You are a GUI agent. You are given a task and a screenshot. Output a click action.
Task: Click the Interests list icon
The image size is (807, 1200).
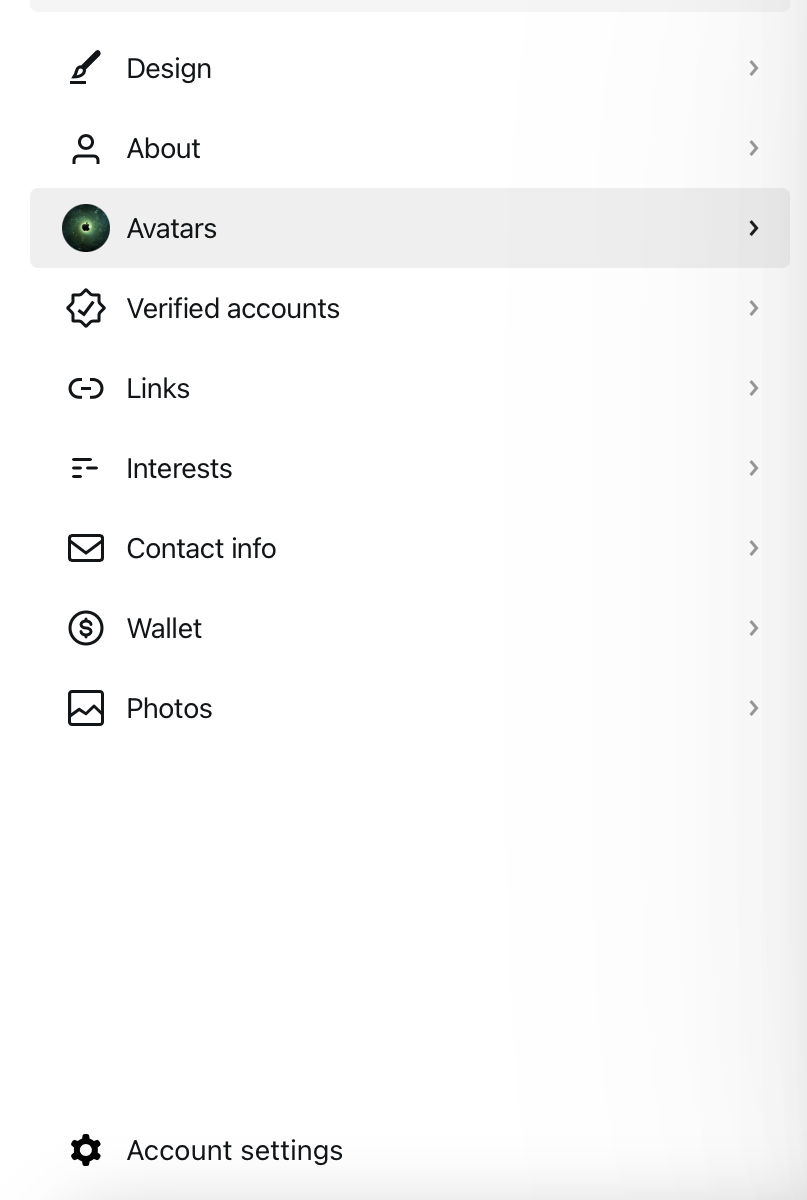coord(85,468)
